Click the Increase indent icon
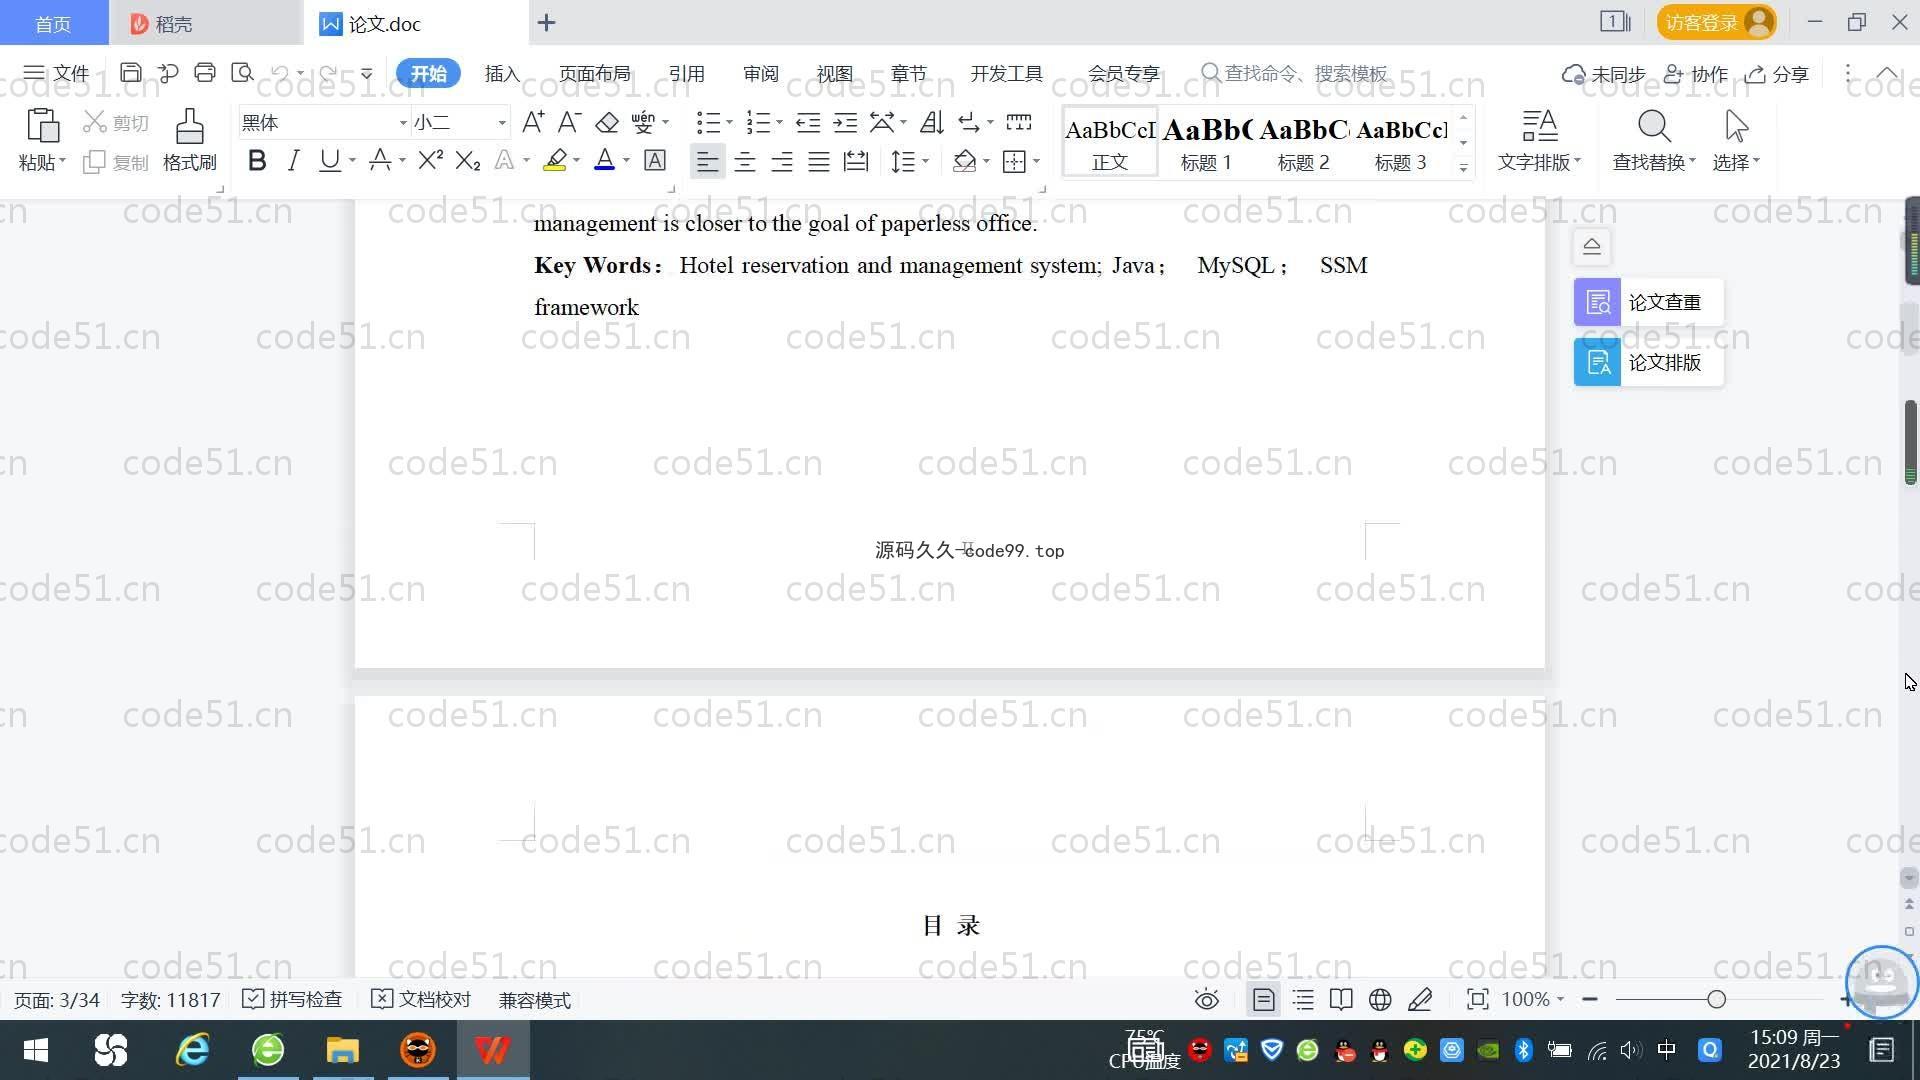The width and height of the screenshot is (1920, 1080). click(x=846, y=123)
